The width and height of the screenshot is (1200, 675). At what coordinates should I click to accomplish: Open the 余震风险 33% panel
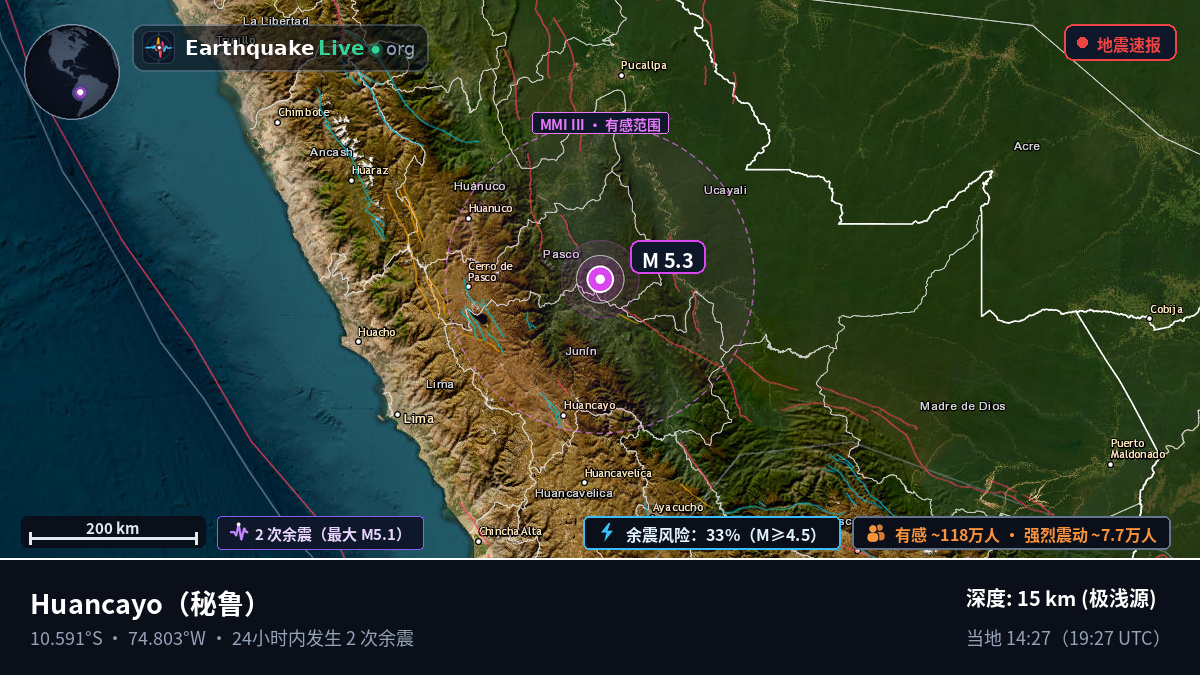pyautogui.click(x=712, y=533)
